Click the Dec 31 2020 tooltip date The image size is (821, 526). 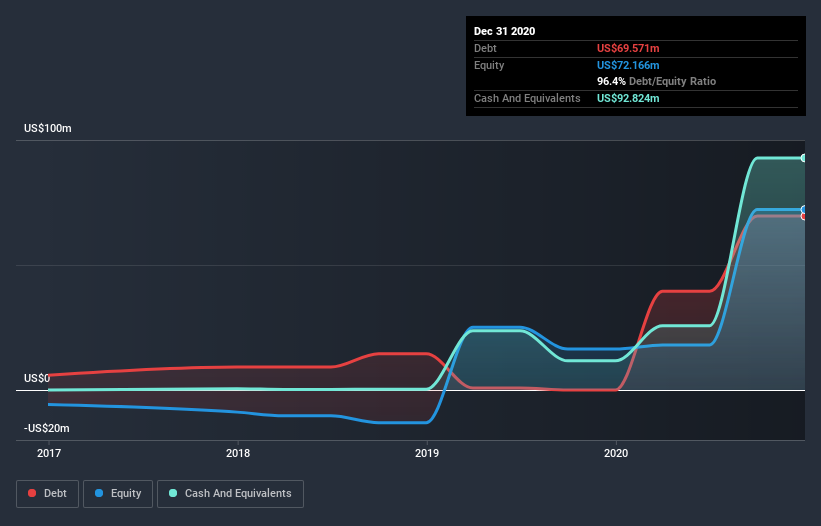click(x=504, y=31)
